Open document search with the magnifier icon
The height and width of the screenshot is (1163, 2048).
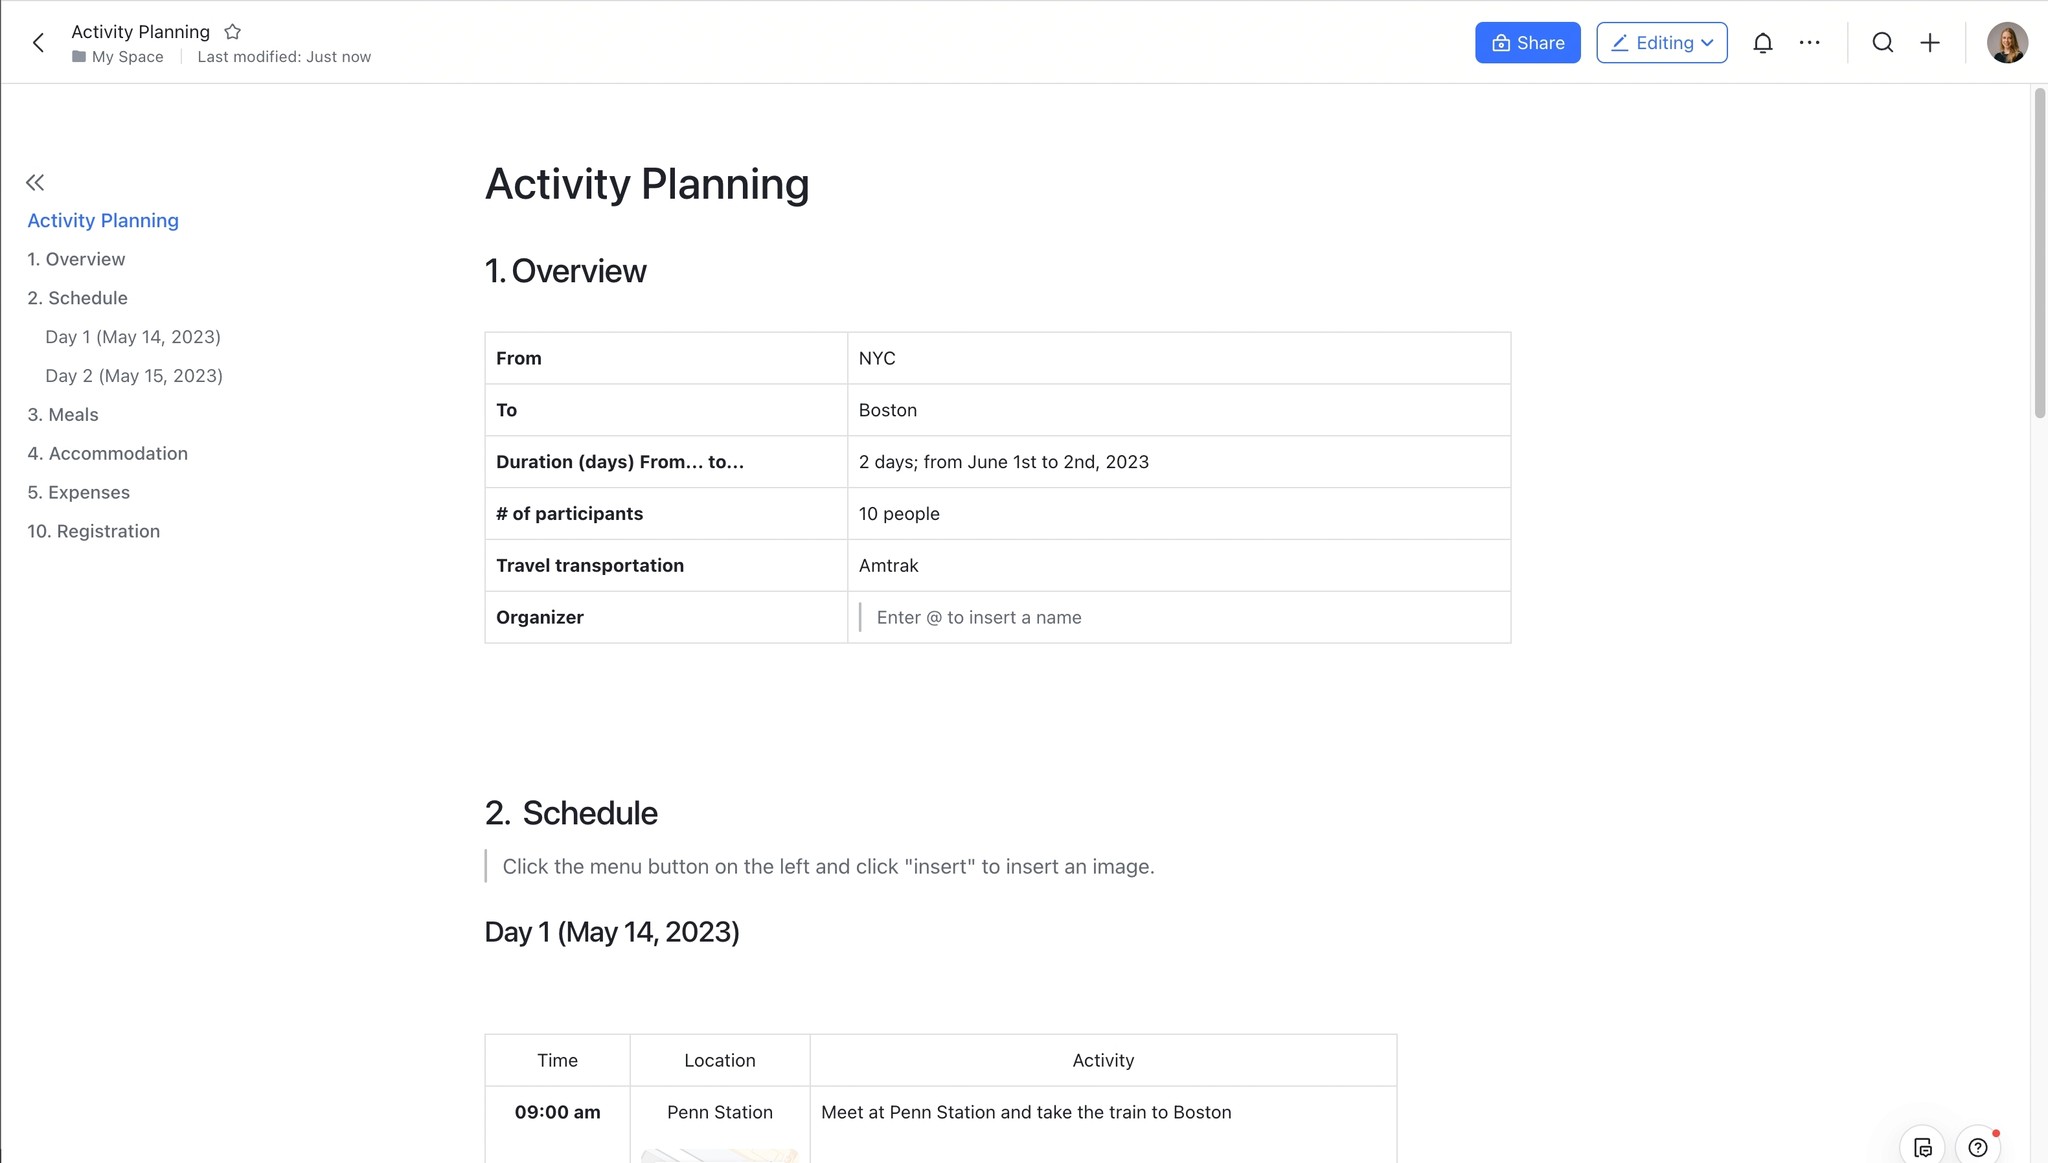(1883, 42)
